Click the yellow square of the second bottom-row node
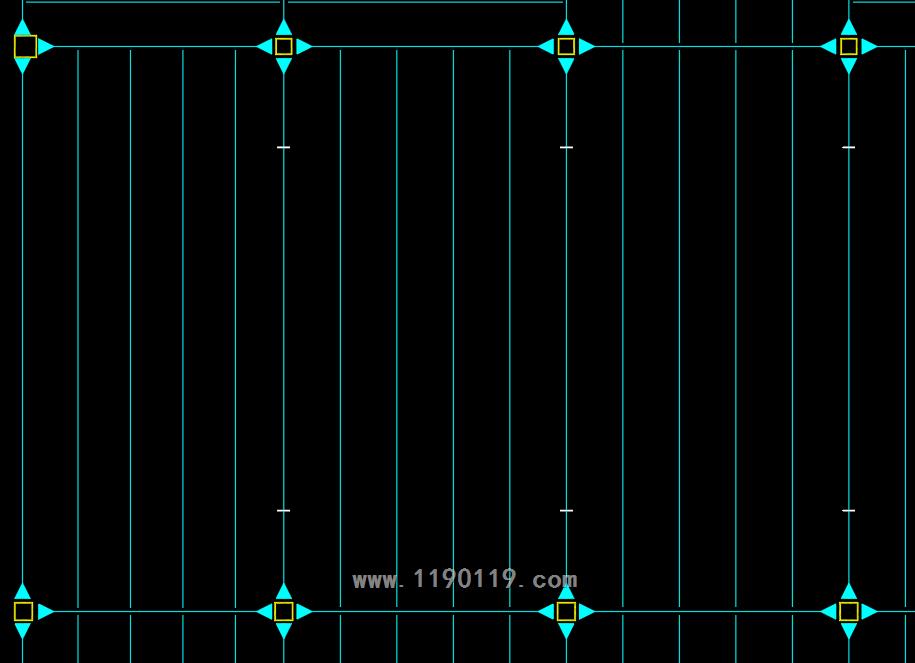 coord(284,612)
